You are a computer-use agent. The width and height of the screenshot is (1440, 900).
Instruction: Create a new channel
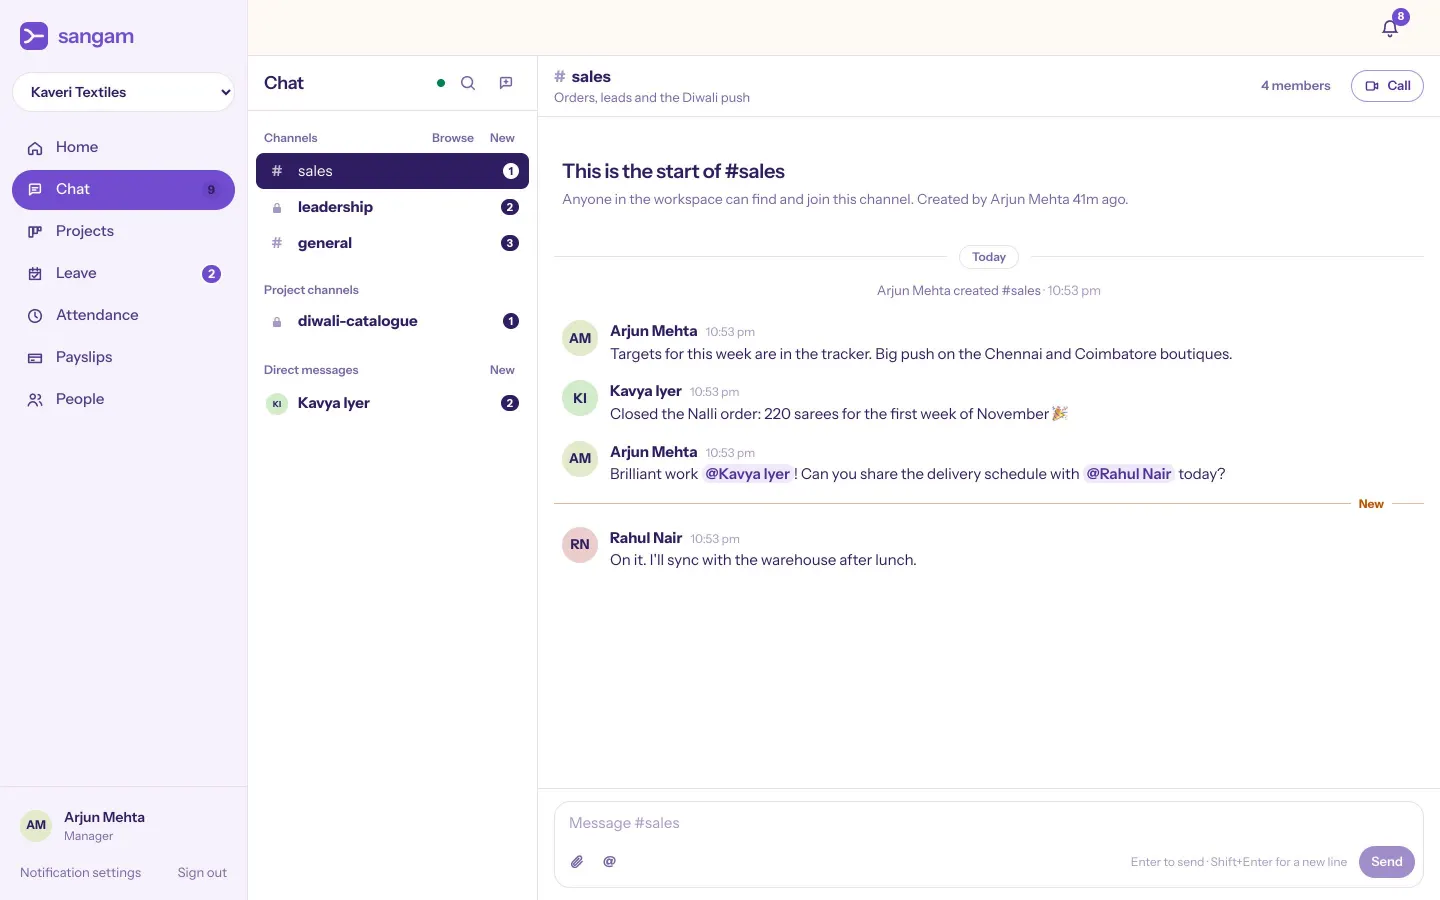click(x=502, y=138)
